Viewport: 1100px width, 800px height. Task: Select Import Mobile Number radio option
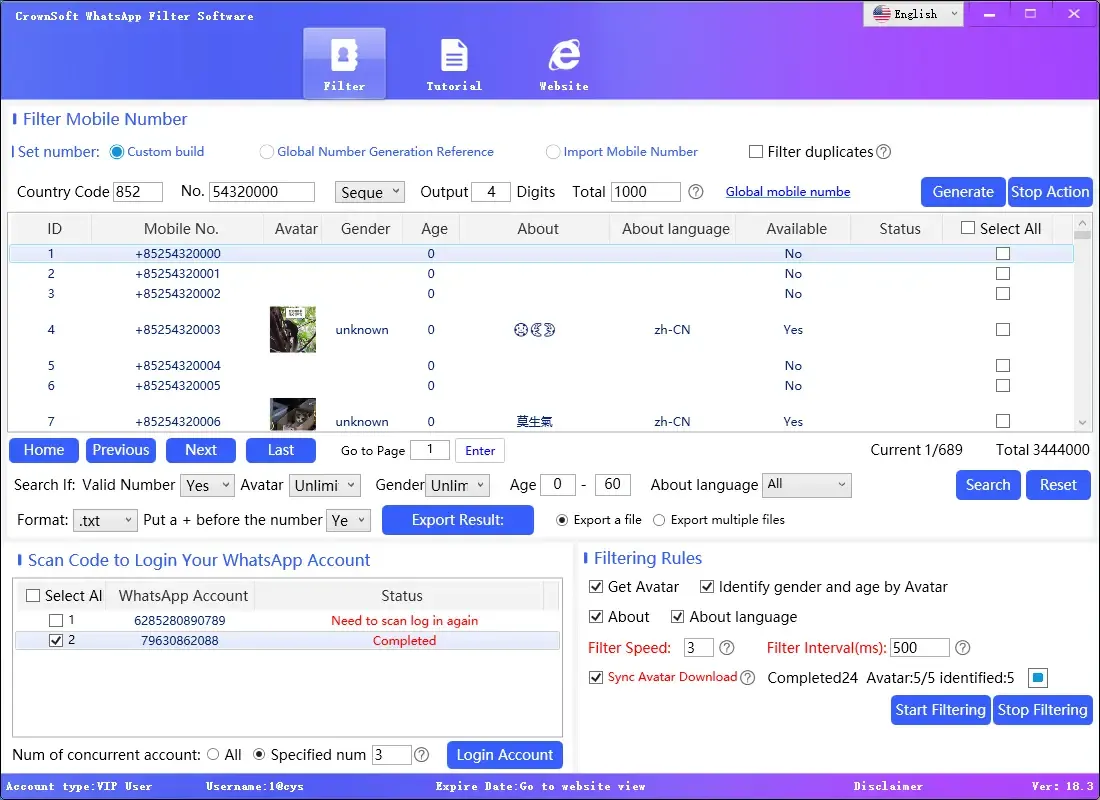pyautogui.click(x=553, y=152)
